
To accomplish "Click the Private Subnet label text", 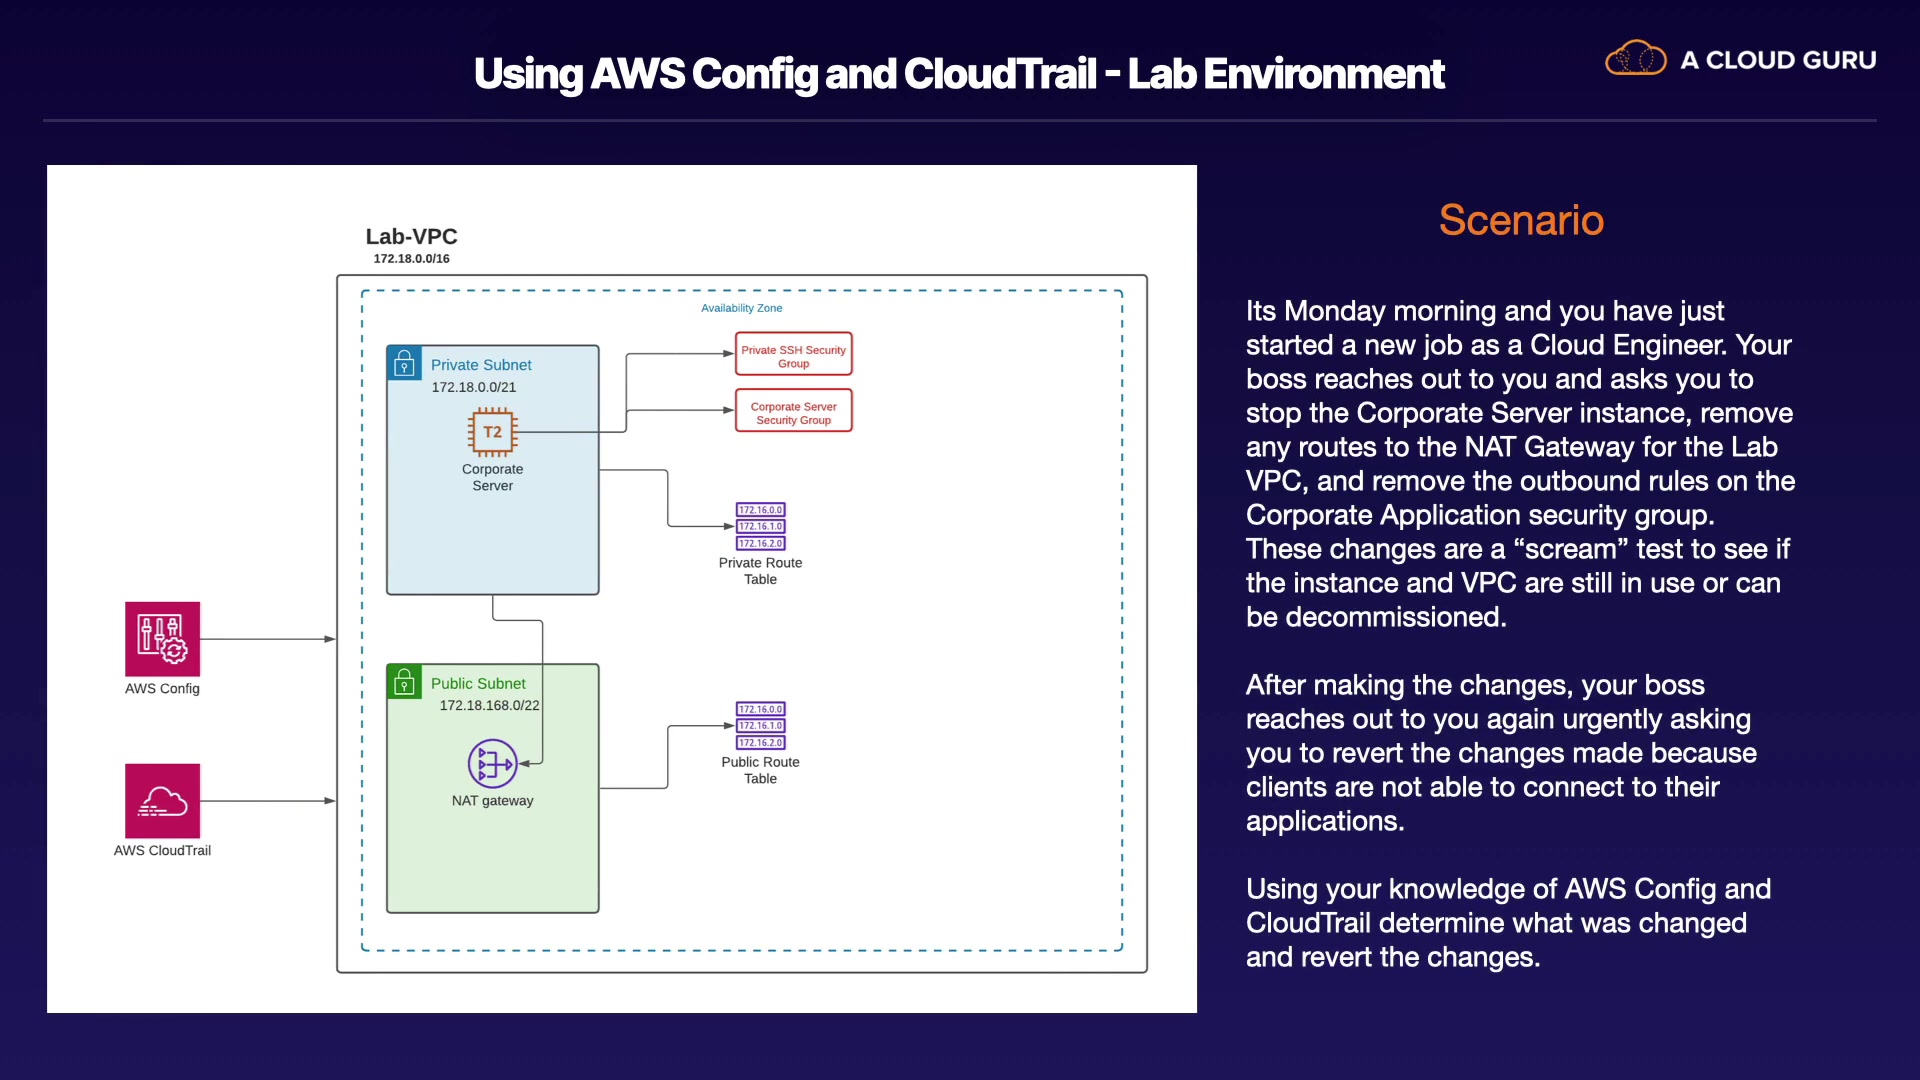I will point(481,365).
